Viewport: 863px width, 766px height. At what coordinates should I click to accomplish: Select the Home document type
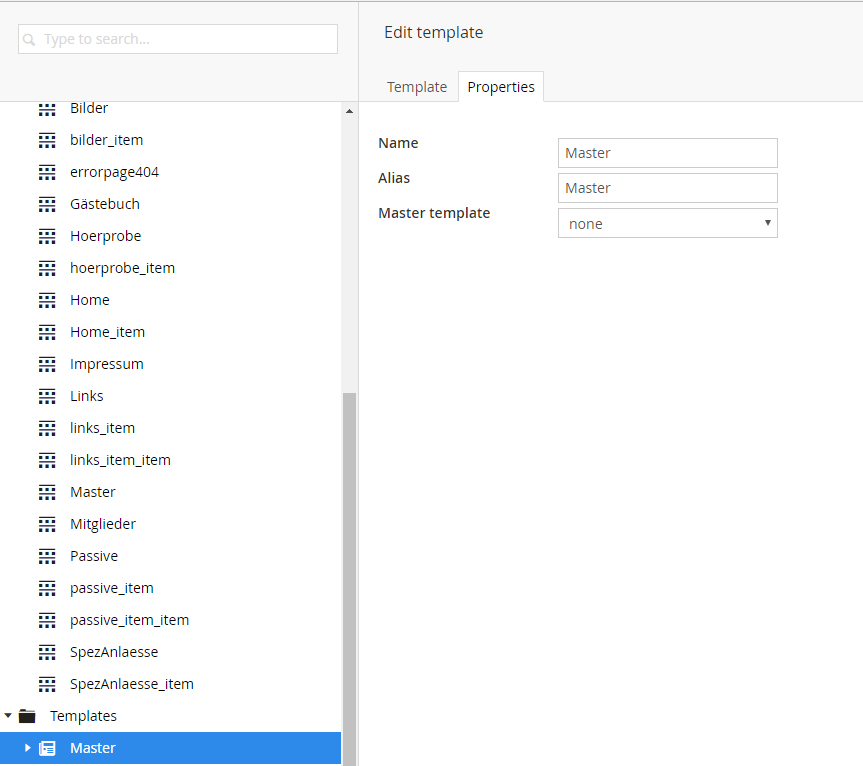[x=90, y=300]
